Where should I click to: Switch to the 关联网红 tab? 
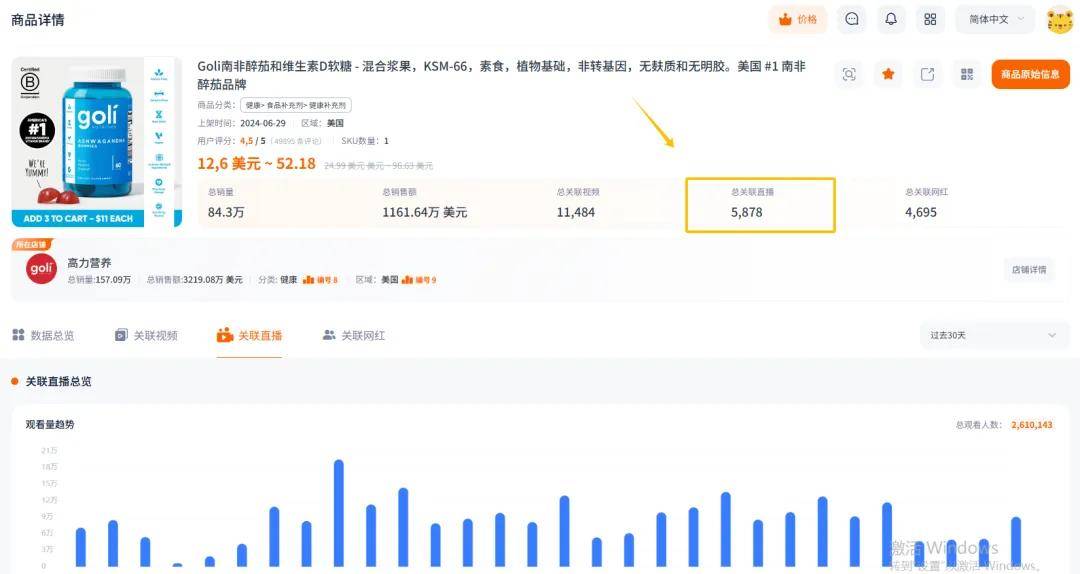click(354, 336)
